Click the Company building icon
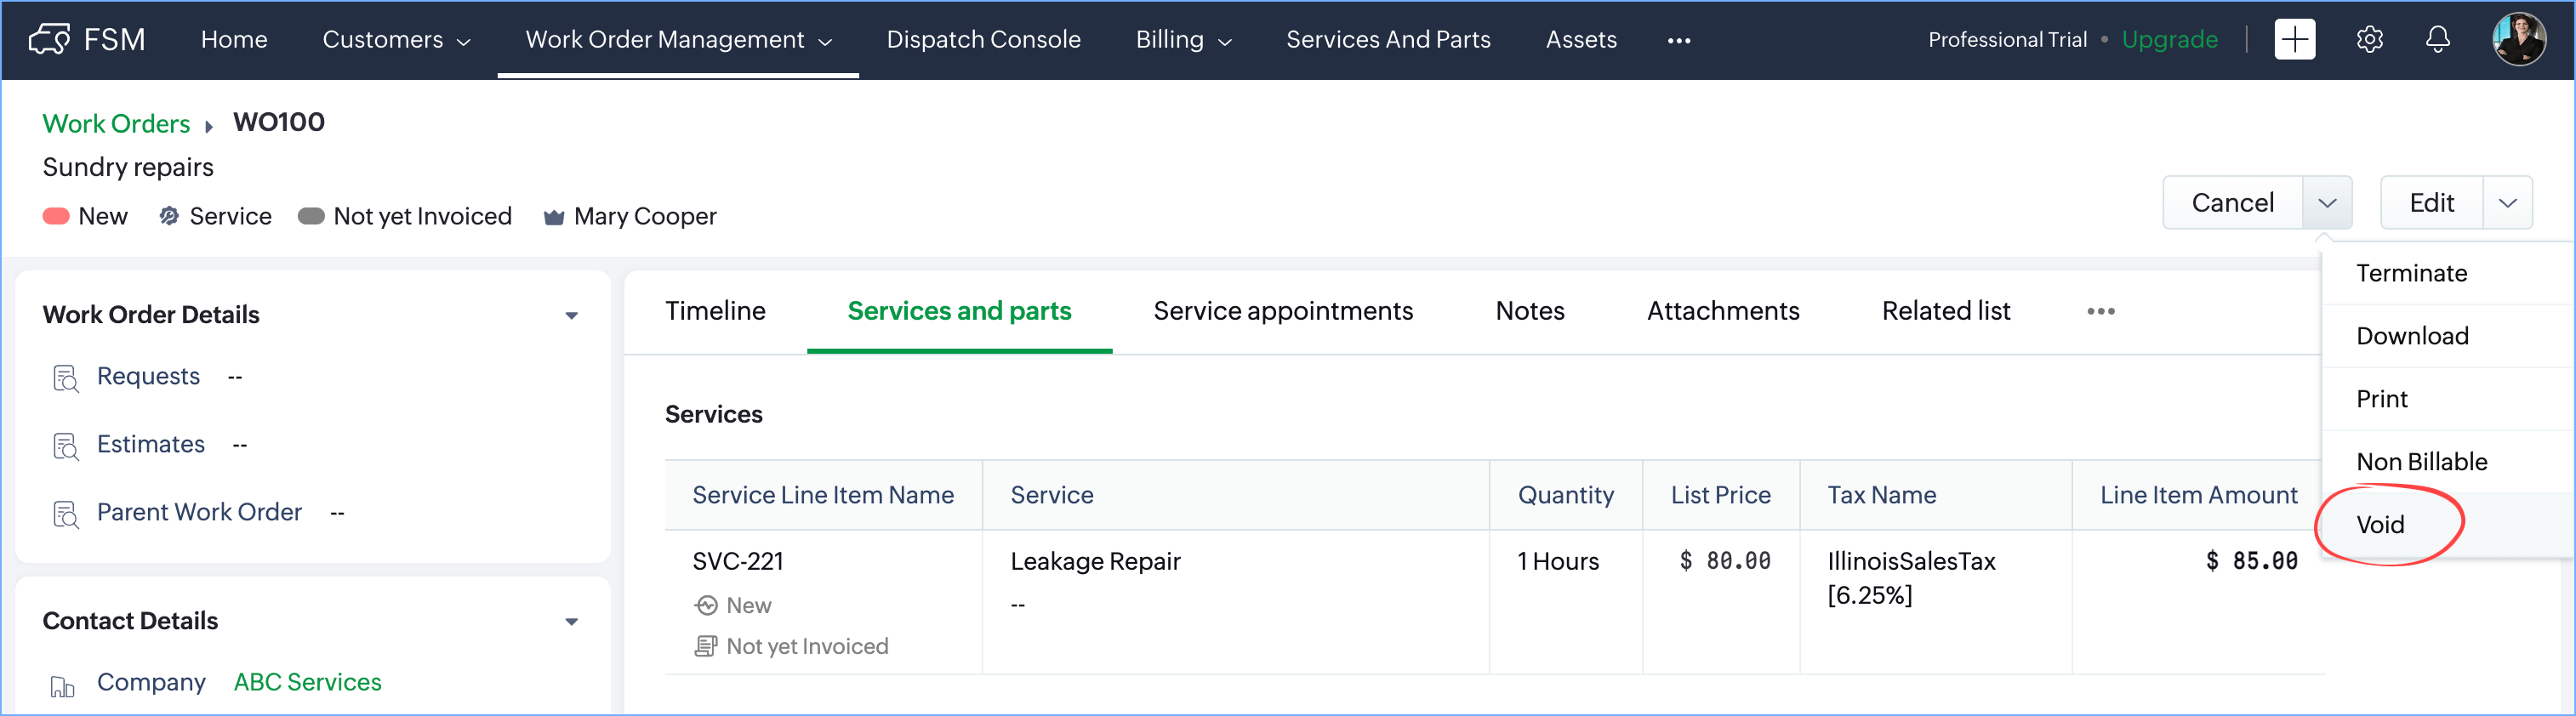 coord(63,685)
